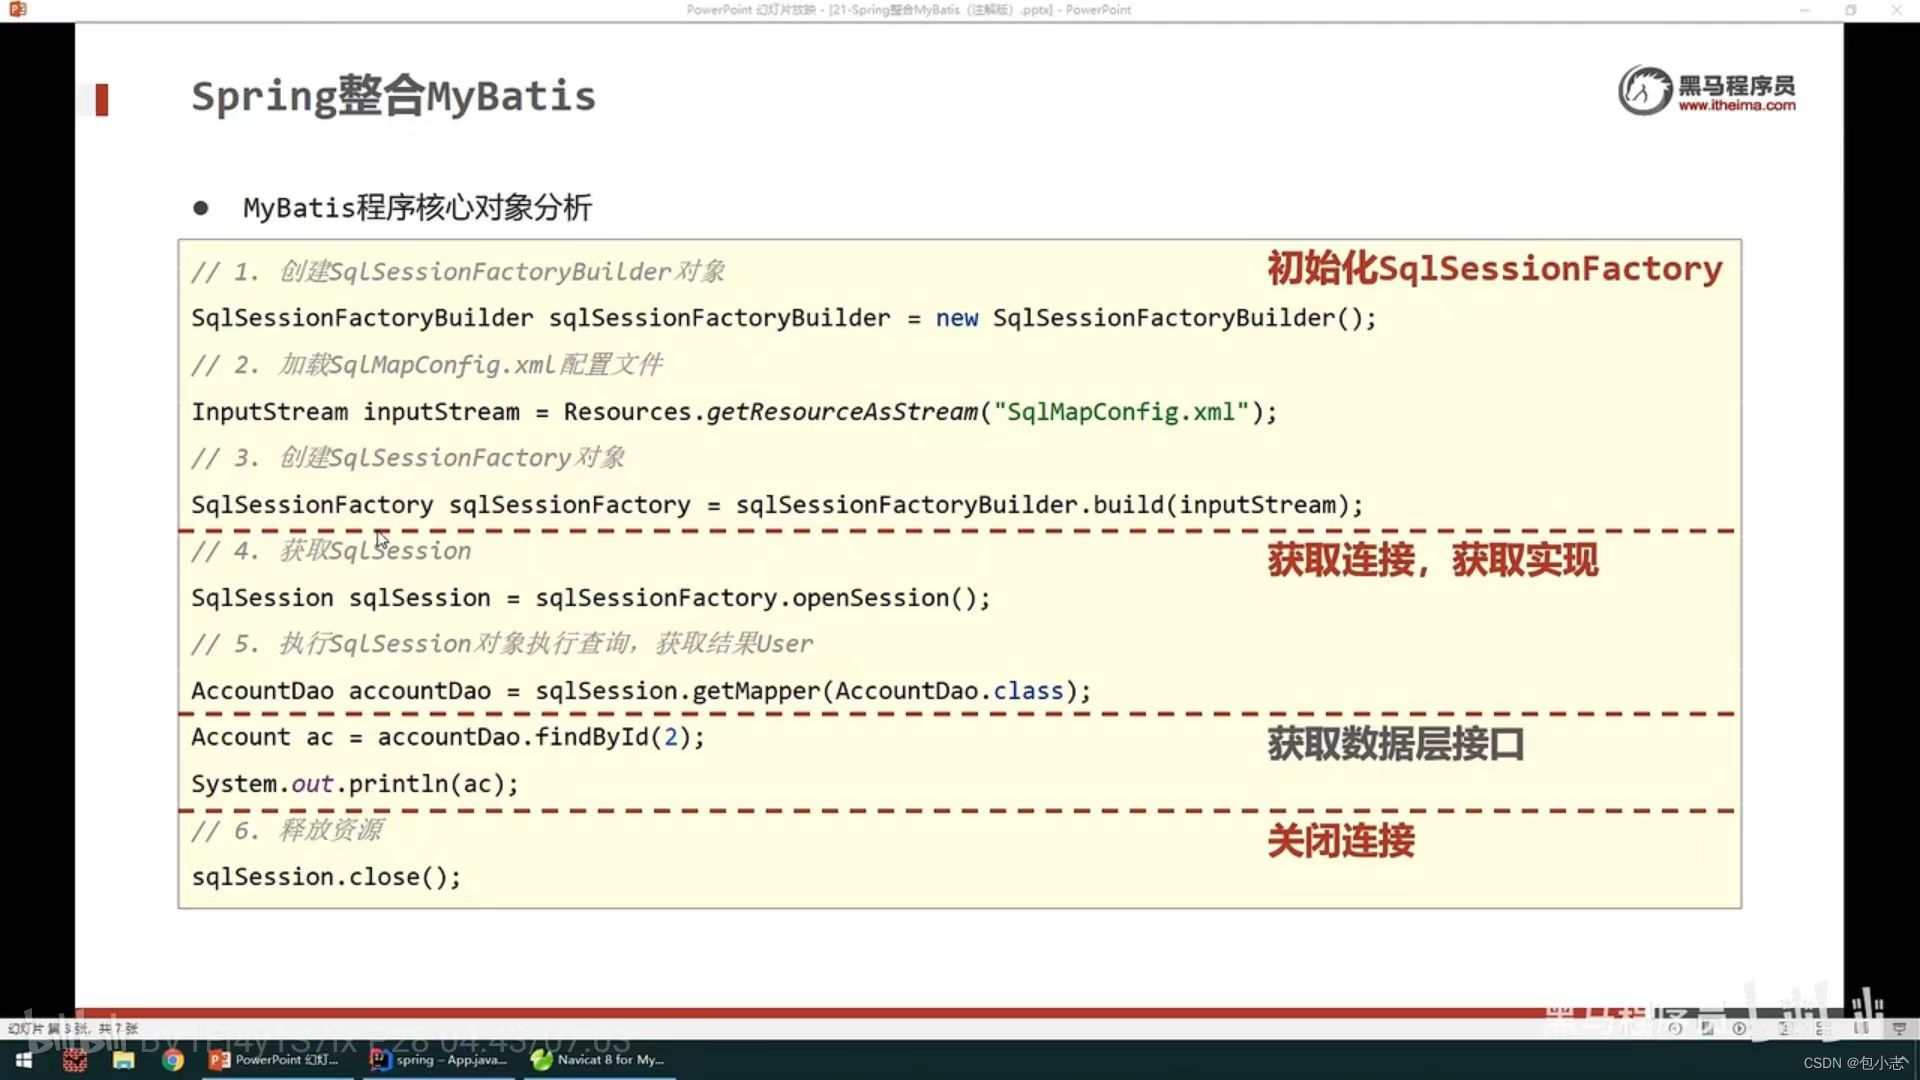Click comment '// 5. 执行SqlSession对象执行查询'
1920x1080 pixels.
502,644
